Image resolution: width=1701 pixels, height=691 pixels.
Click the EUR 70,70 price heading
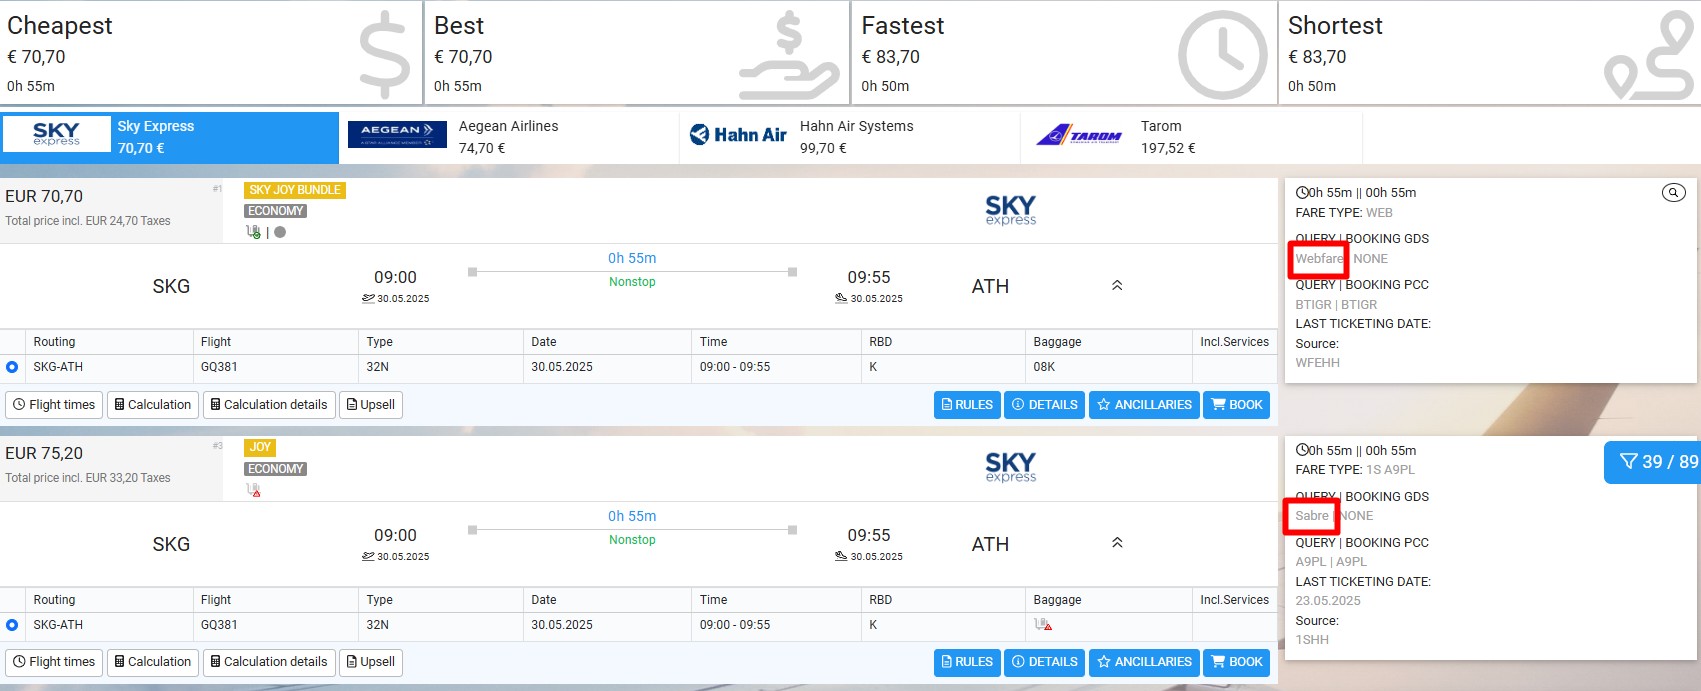pyautogui.click(x=44, y=196)
